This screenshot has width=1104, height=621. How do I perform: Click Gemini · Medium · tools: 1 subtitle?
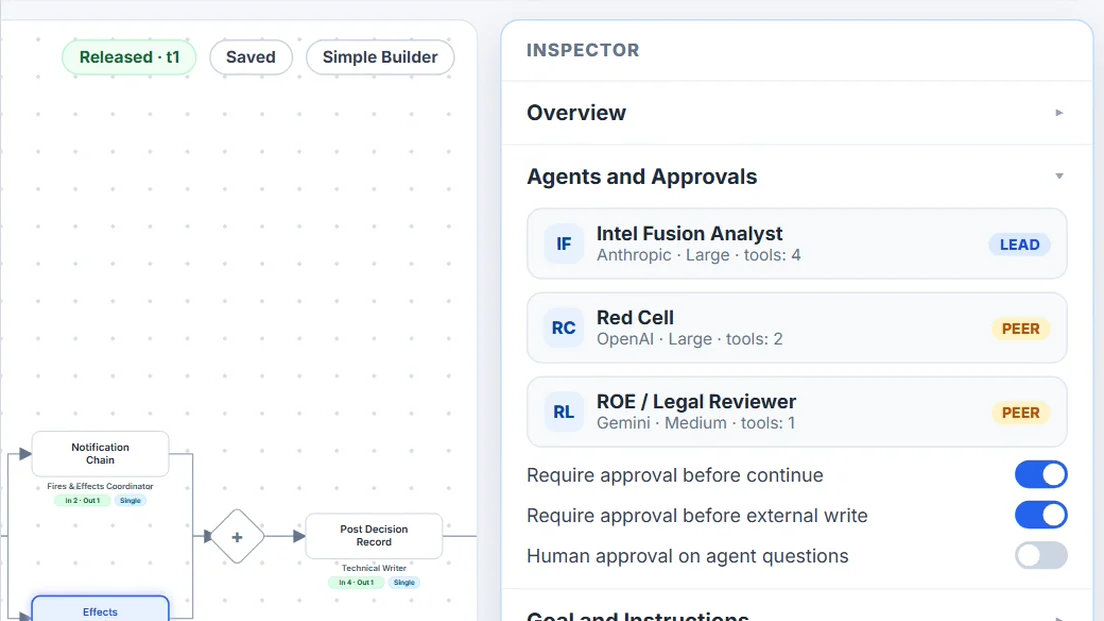pos(696,423)
